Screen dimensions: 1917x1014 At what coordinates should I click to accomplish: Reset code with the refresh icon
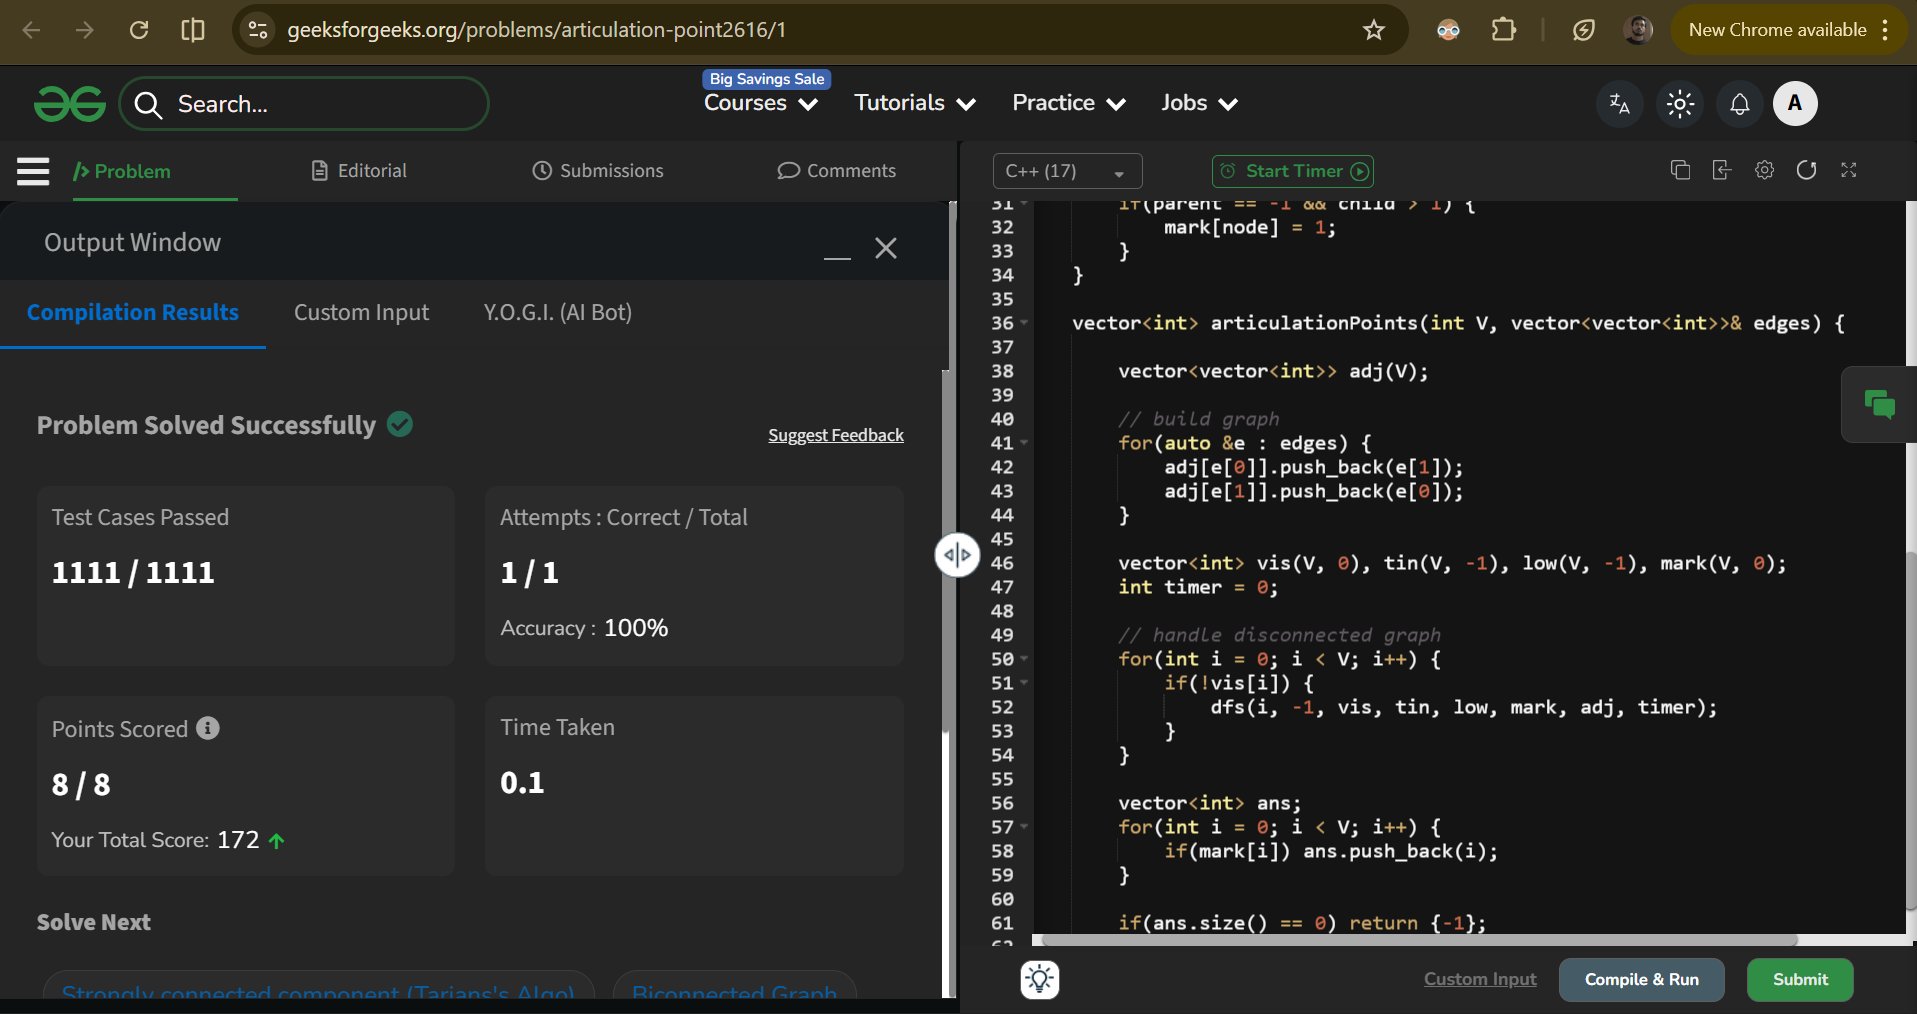(1806, 170)
